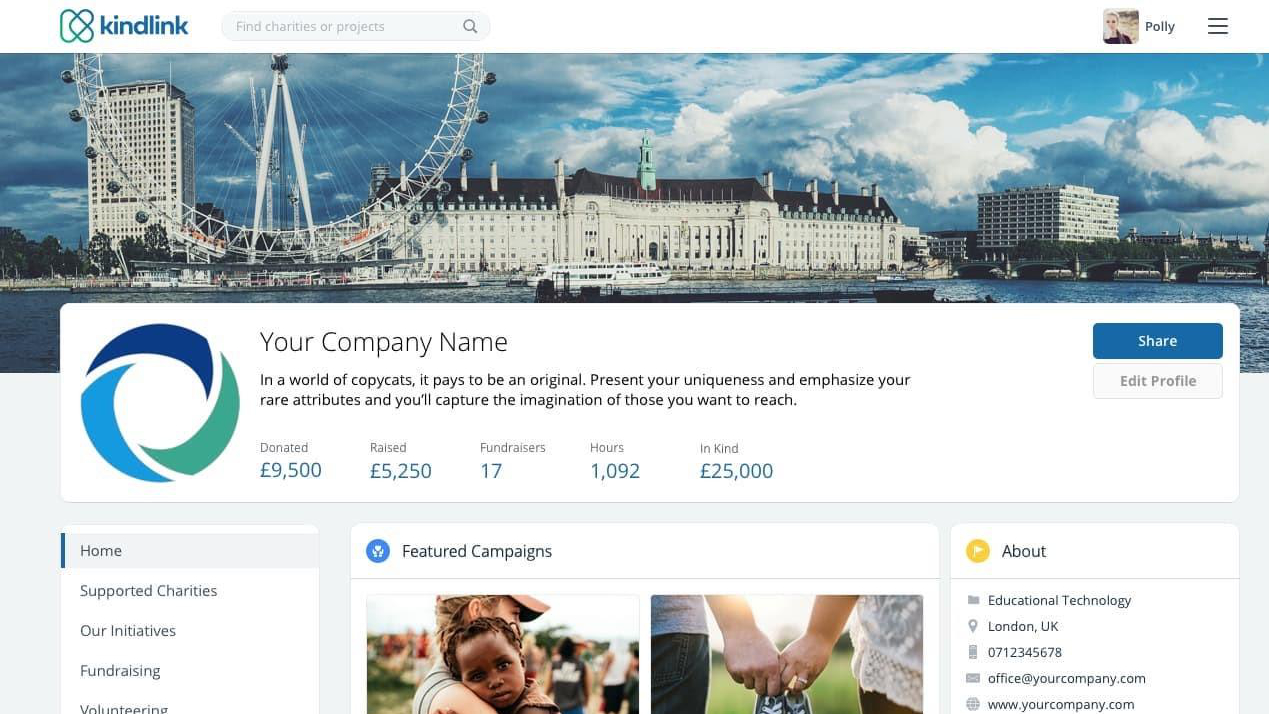Viewport: 1269px width, 714px height.
Task: Open the holding hands campaign thumbnail
Action: (x=787, y=654)
